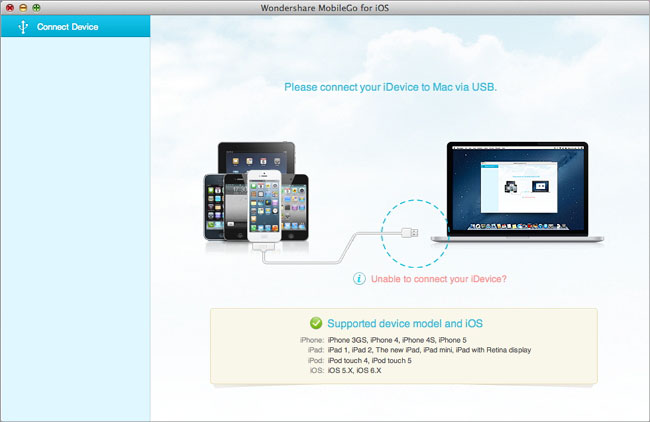Viewport: 650px width, 422px height.
Task: Click the USB trident icon in sidebar
Action: (23, 27)
